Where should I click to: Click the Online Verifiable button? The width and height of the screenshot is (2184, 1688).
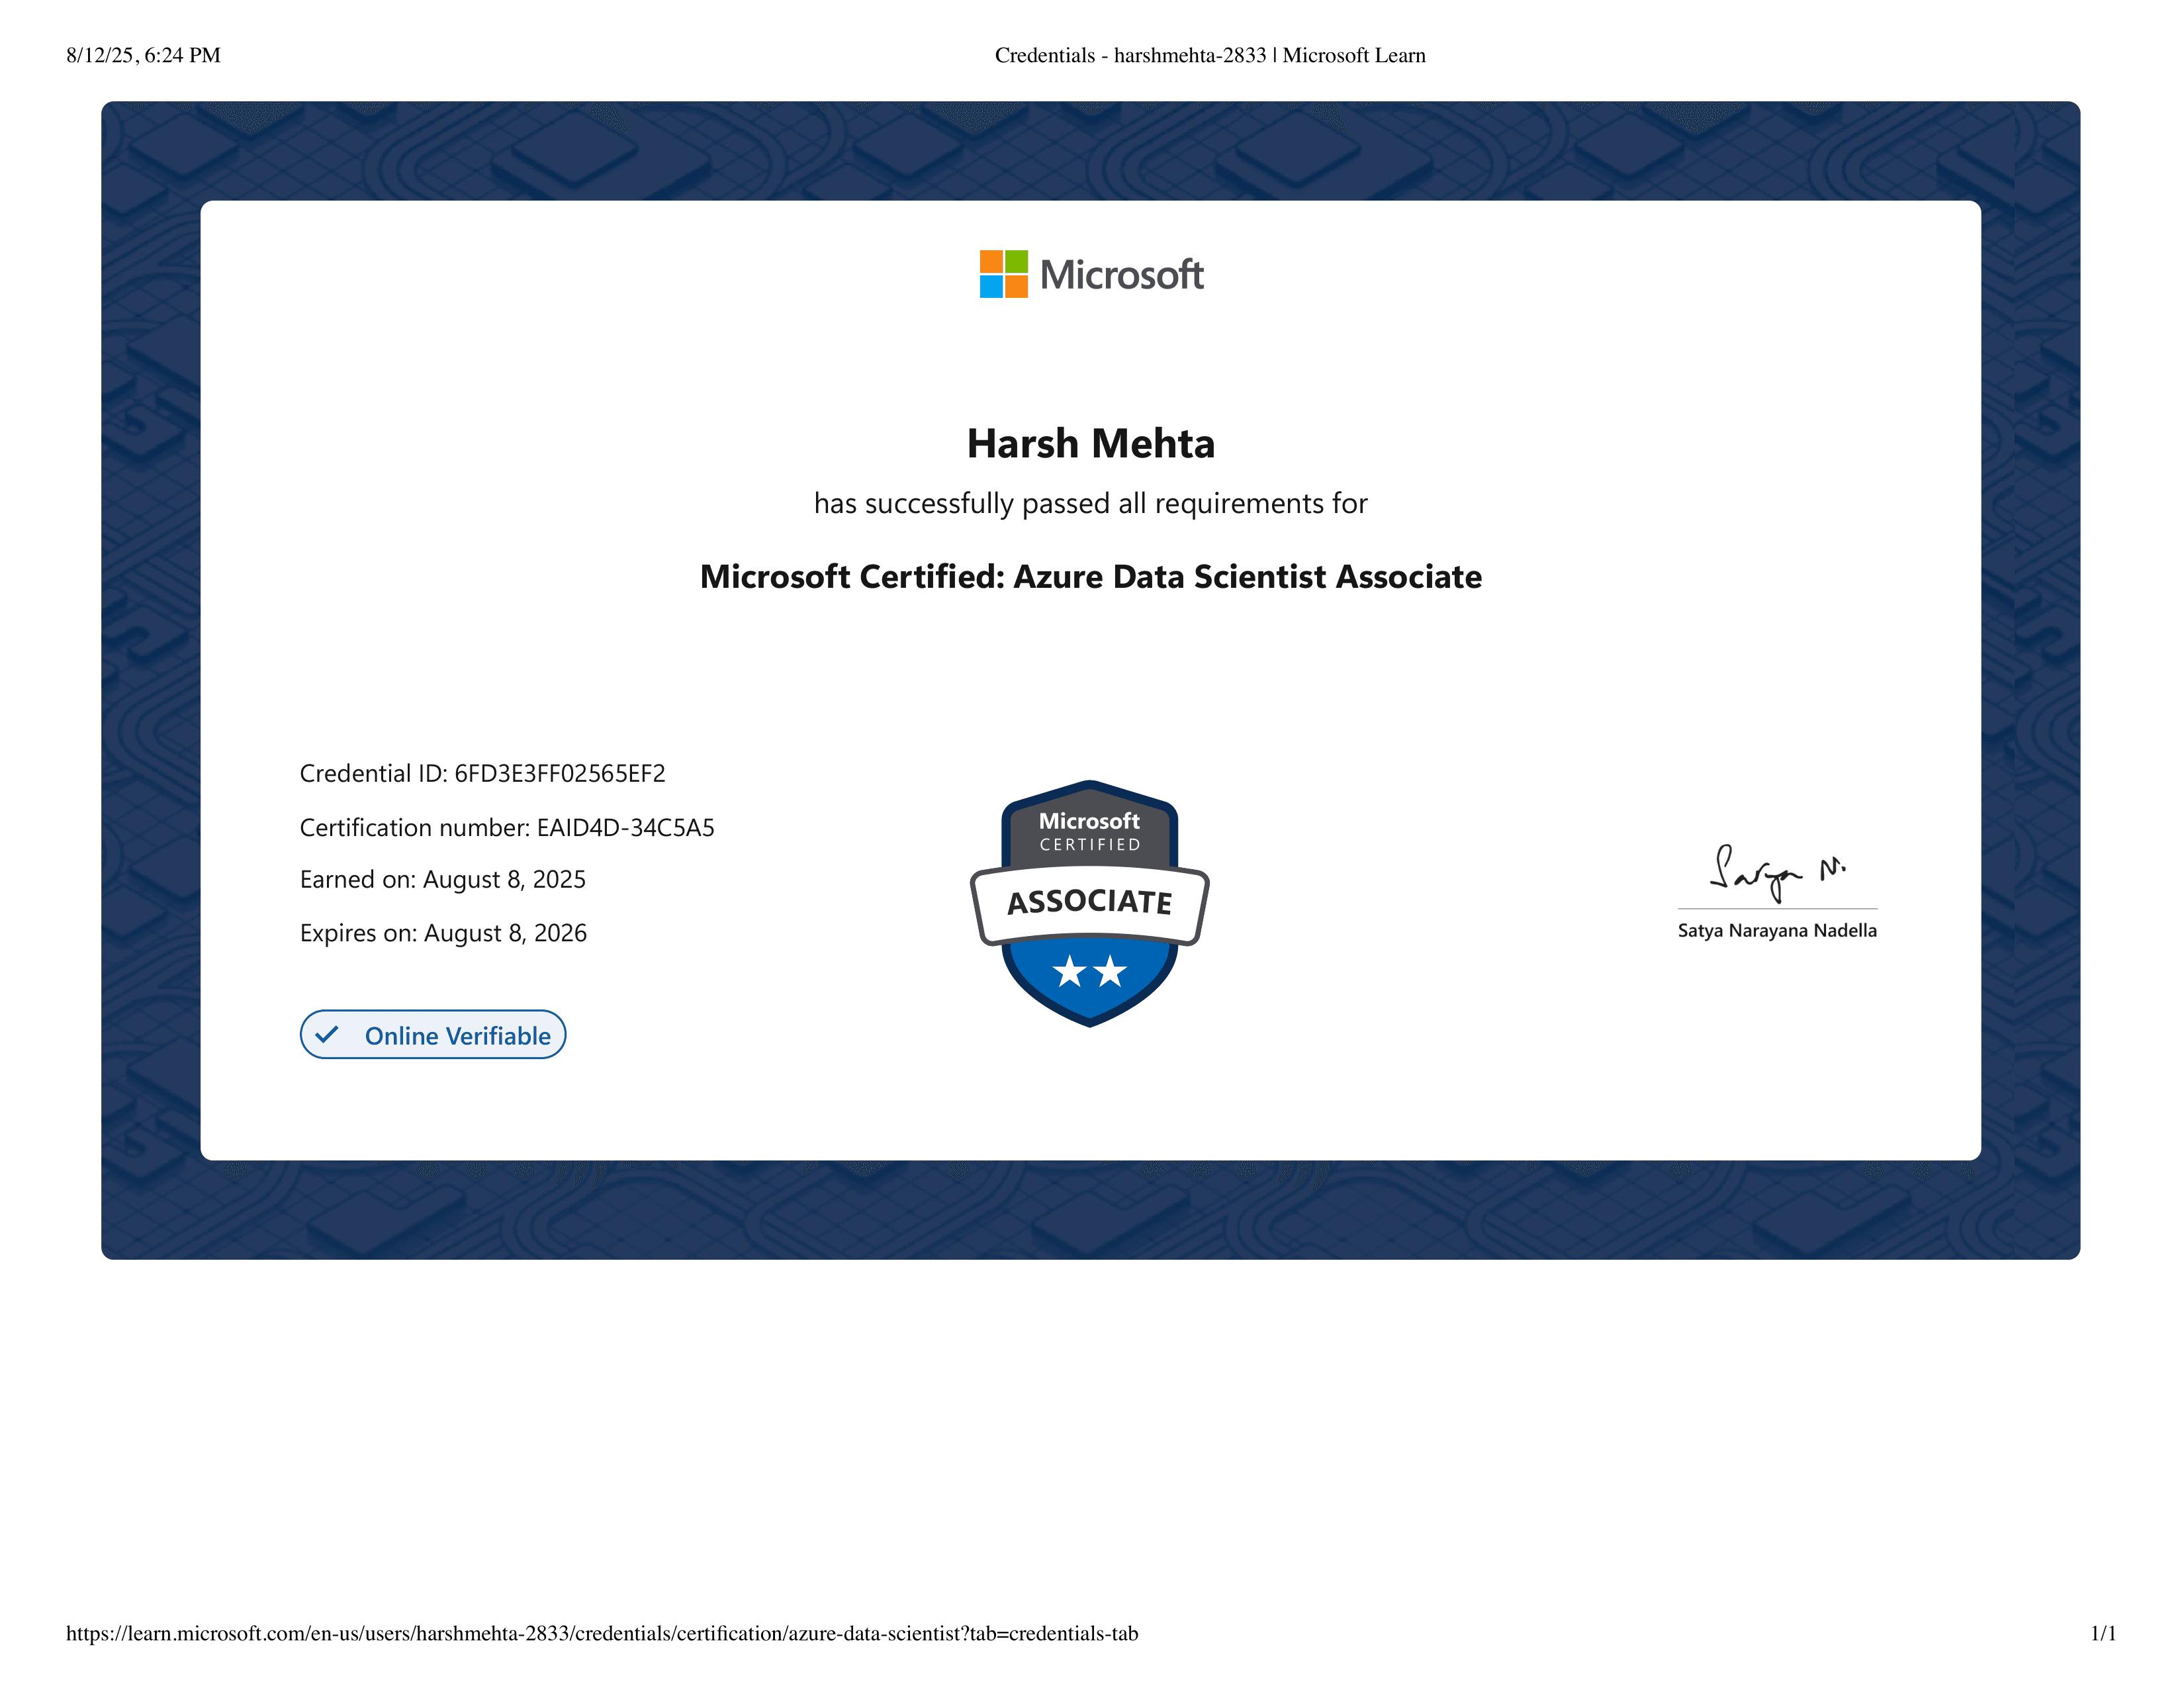pyautogui.click(x=433, y=1035)
